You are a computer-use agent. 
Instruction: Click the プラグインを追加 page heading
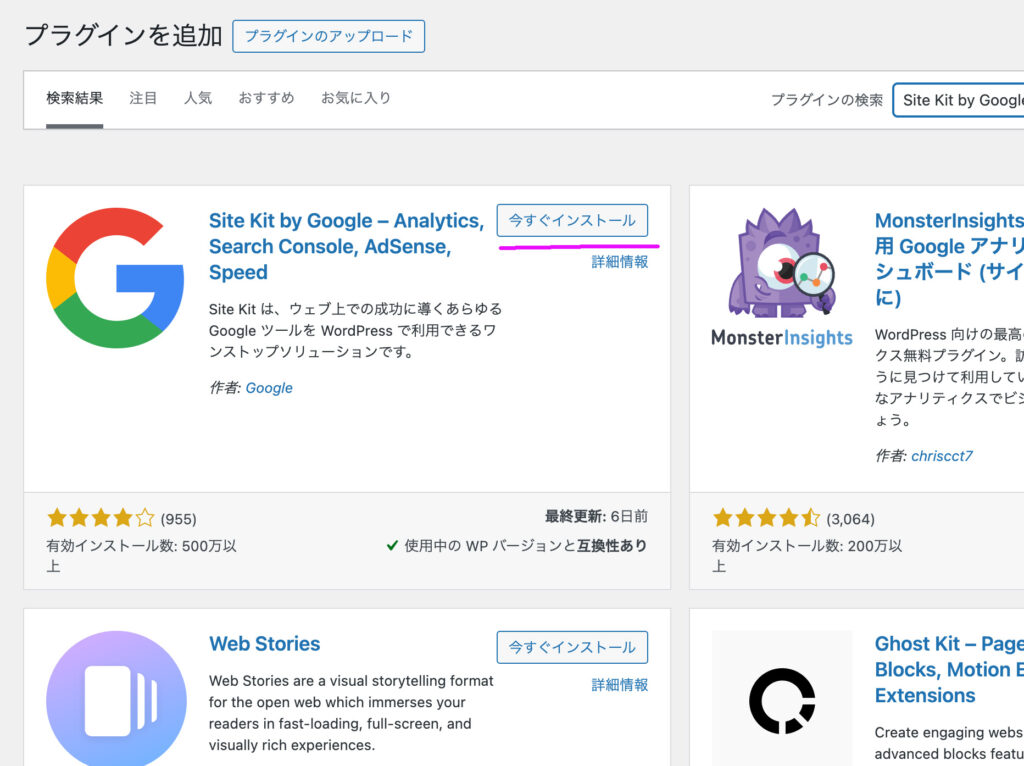pyautogui.click(x=123, y=35)
